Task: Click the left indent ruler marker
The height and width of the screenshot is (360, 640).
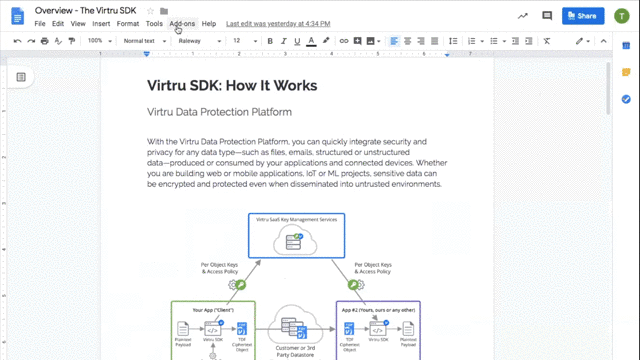Action: pos(147,54)
